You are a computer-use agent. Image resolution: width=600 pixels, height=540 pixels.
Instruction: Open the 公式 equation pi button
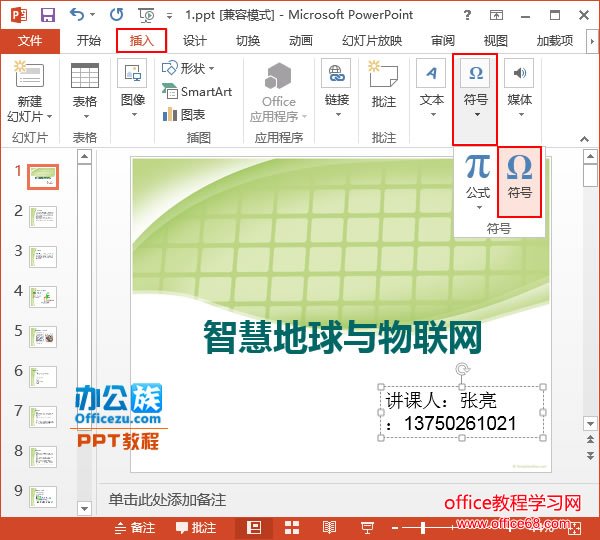[x=478, y=182]
